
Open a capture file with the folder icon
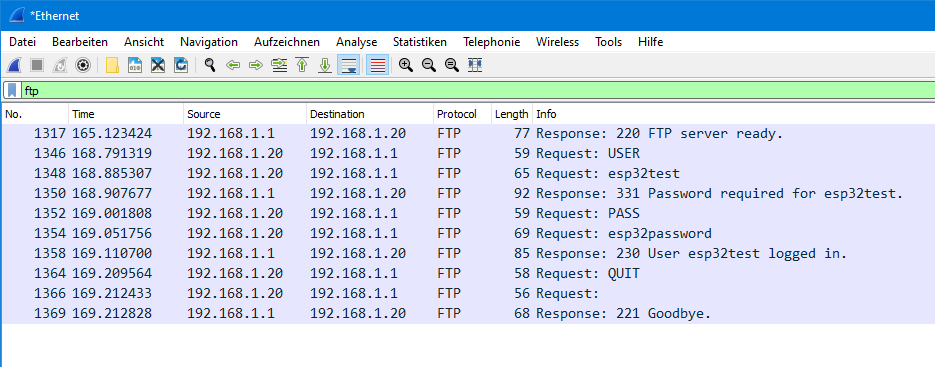click(112, 65)
